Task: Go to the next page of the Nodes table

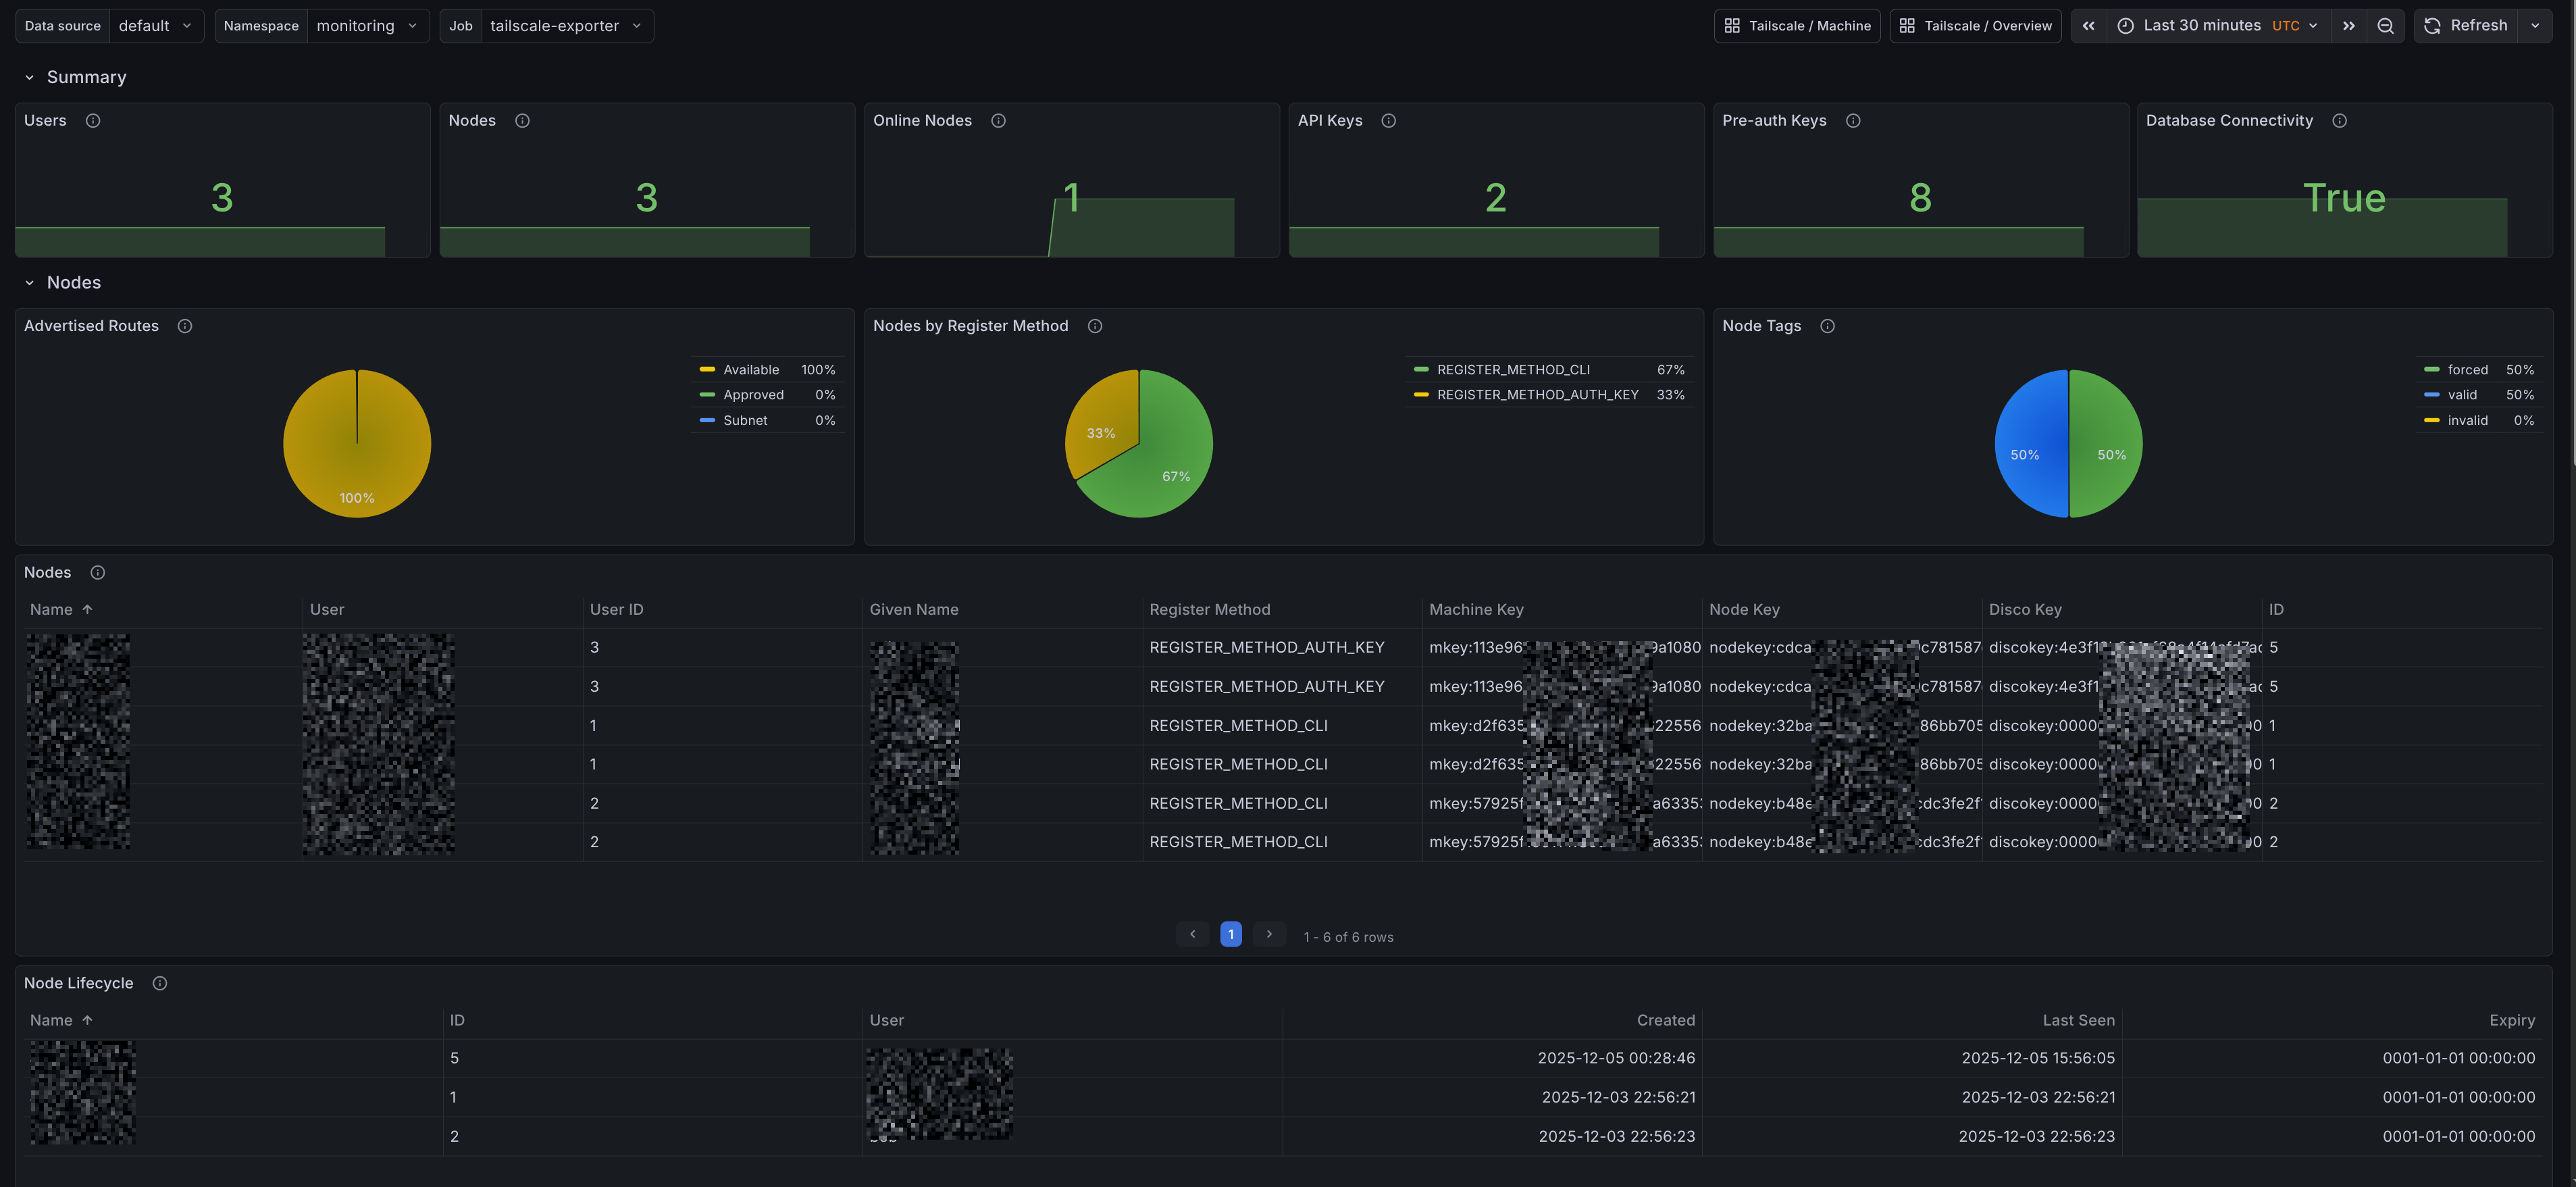Action: click(x=1268, y=933)
